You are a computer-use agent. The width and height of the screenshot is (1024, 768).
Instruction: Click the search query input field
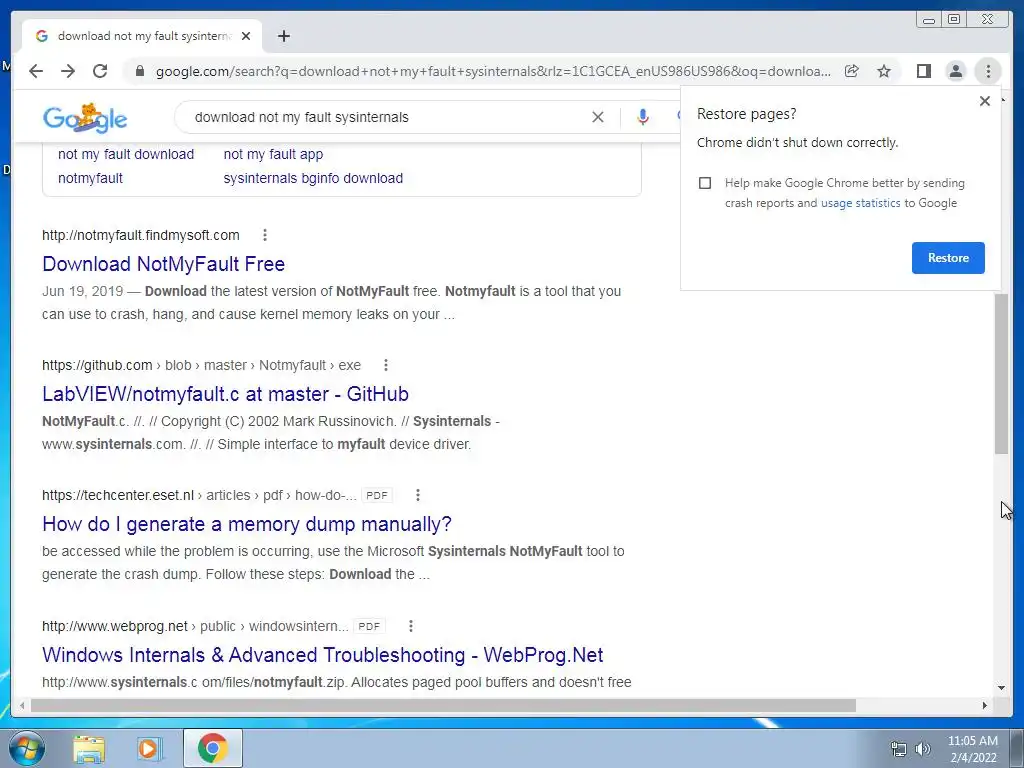point(385,117)
